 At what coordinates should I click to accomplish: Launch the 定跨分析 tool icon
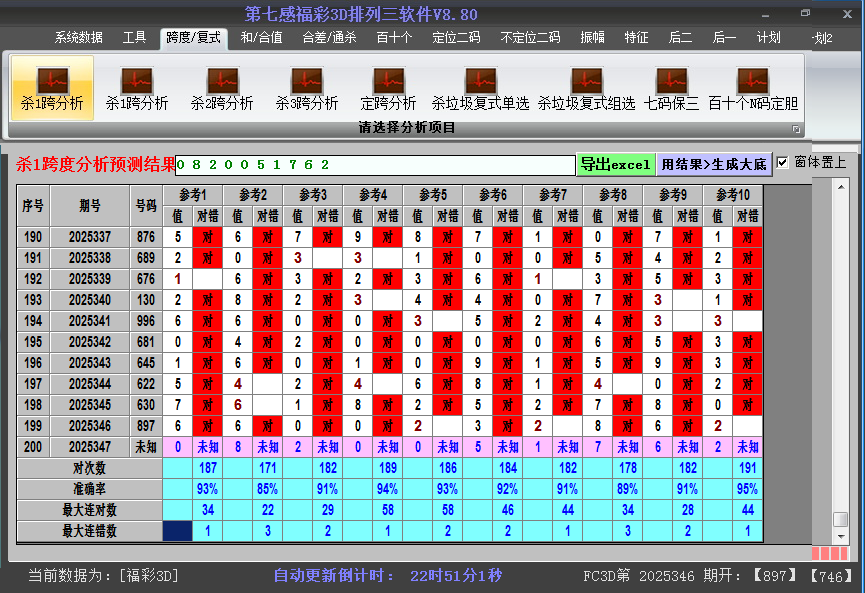(388, 87)
